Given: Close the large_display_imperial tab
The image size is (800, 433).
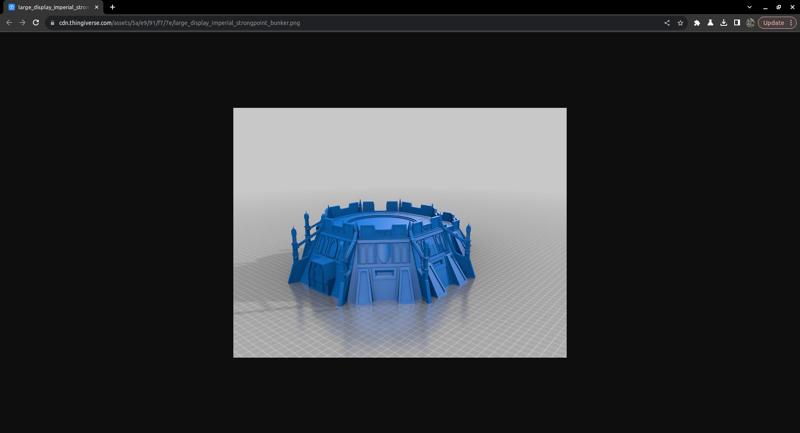Looking at the screenshot, I should point(96,7).
